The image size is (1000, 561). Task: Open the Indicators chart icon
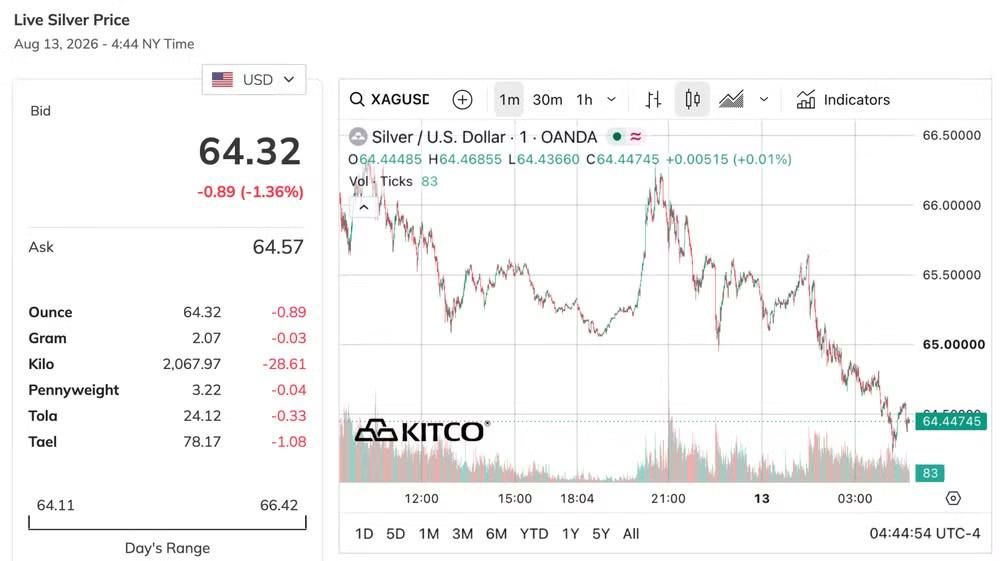coord(806,99)
